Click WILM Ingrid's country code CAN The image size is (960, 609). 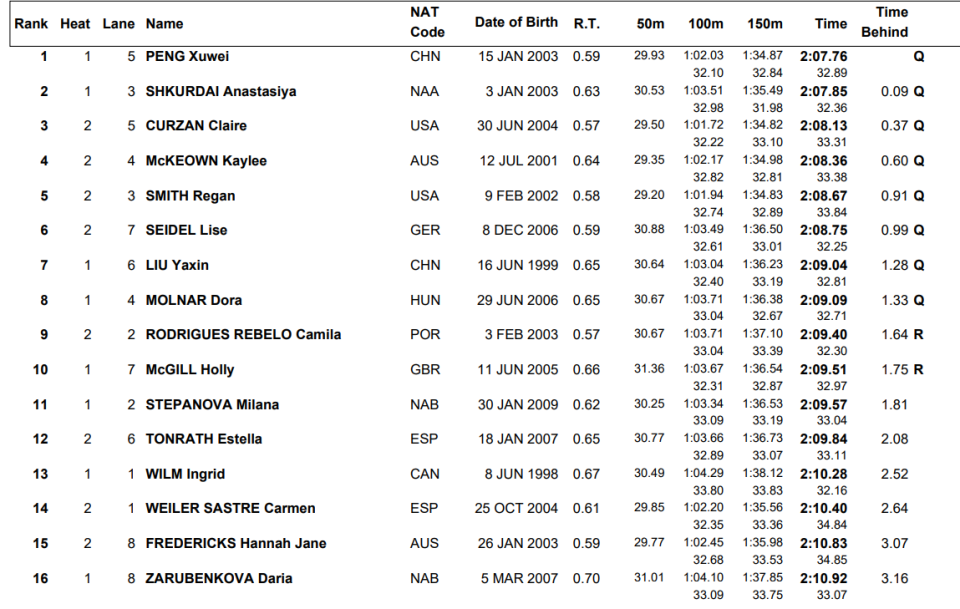pos(425,474)
